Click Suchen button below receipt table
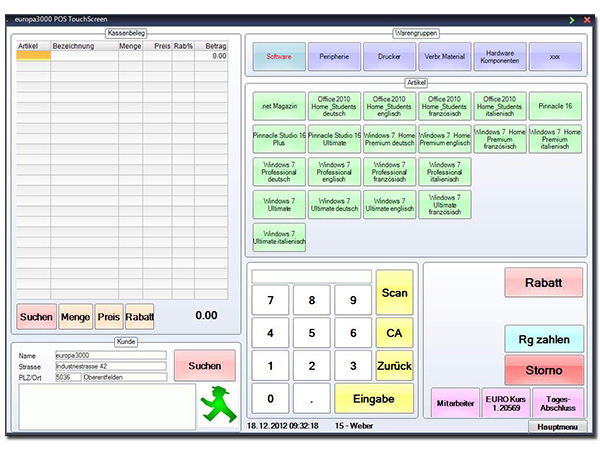 (x=36, y=317)
